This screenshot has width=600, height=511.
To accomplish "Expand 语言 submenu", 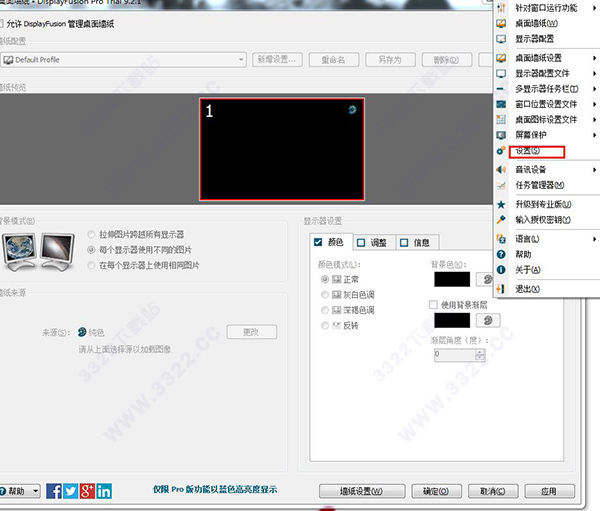I will pos(595,239).
